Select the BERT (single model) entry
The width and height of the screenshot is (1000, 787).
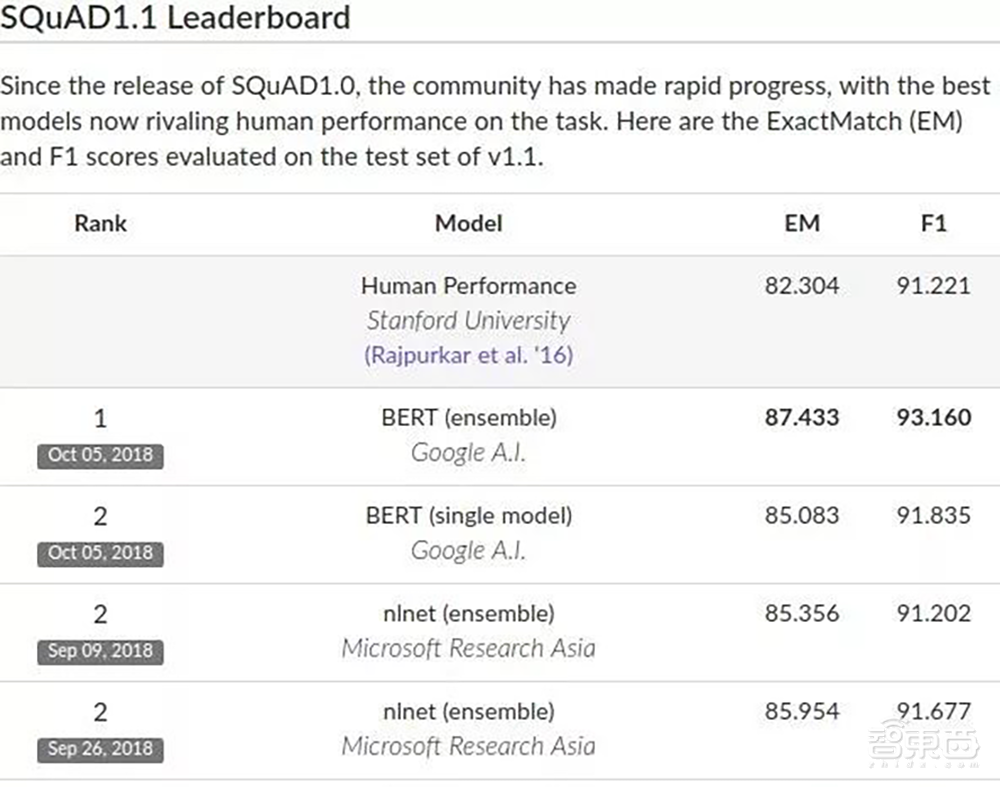[469, 515]
